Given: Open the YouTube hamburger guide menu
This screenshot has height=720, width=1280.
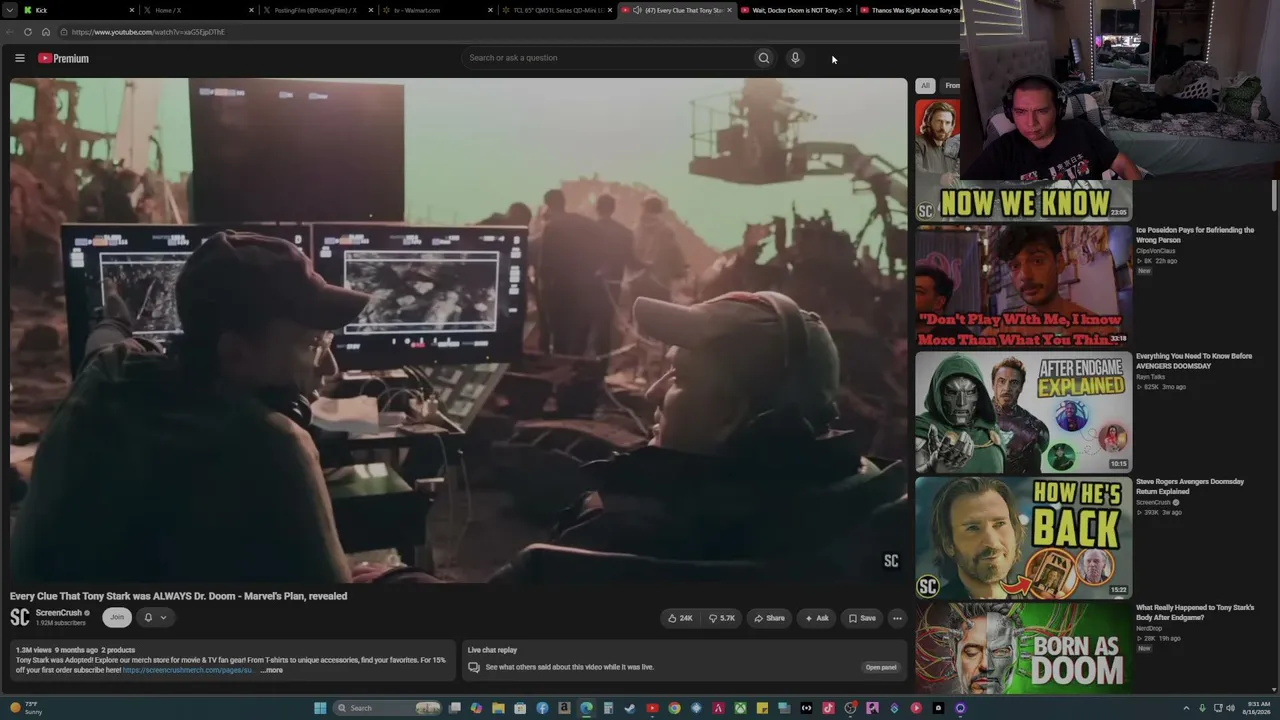Looking at the screenshot, I should coord(20,58).
